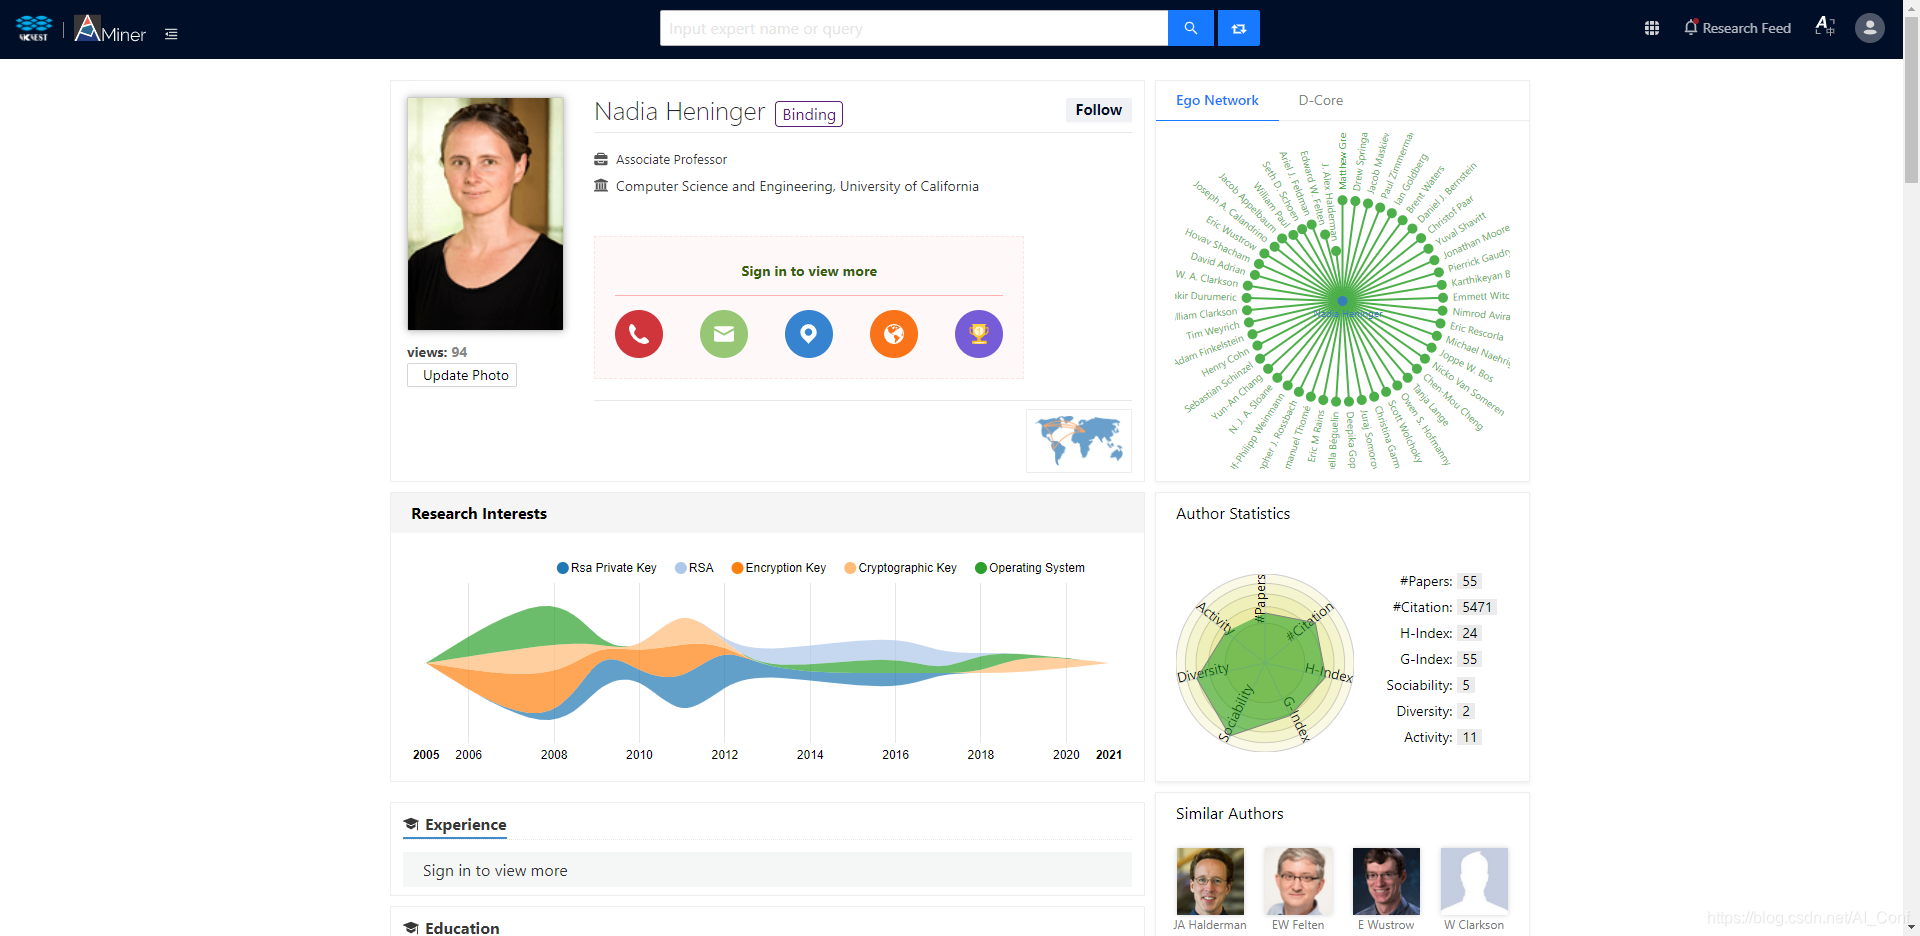Click the #Papers value 55
This screenshot has width=1920, height=936.
tap(1469, 581)
